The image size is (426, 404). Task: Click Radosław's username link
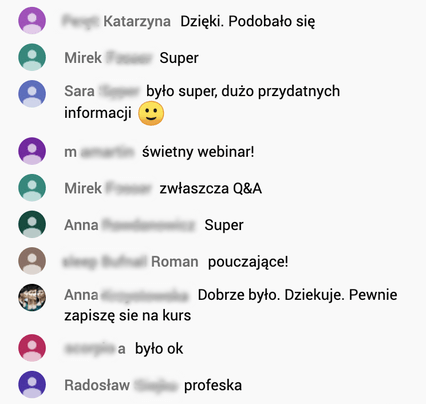[x=120, y=385]
